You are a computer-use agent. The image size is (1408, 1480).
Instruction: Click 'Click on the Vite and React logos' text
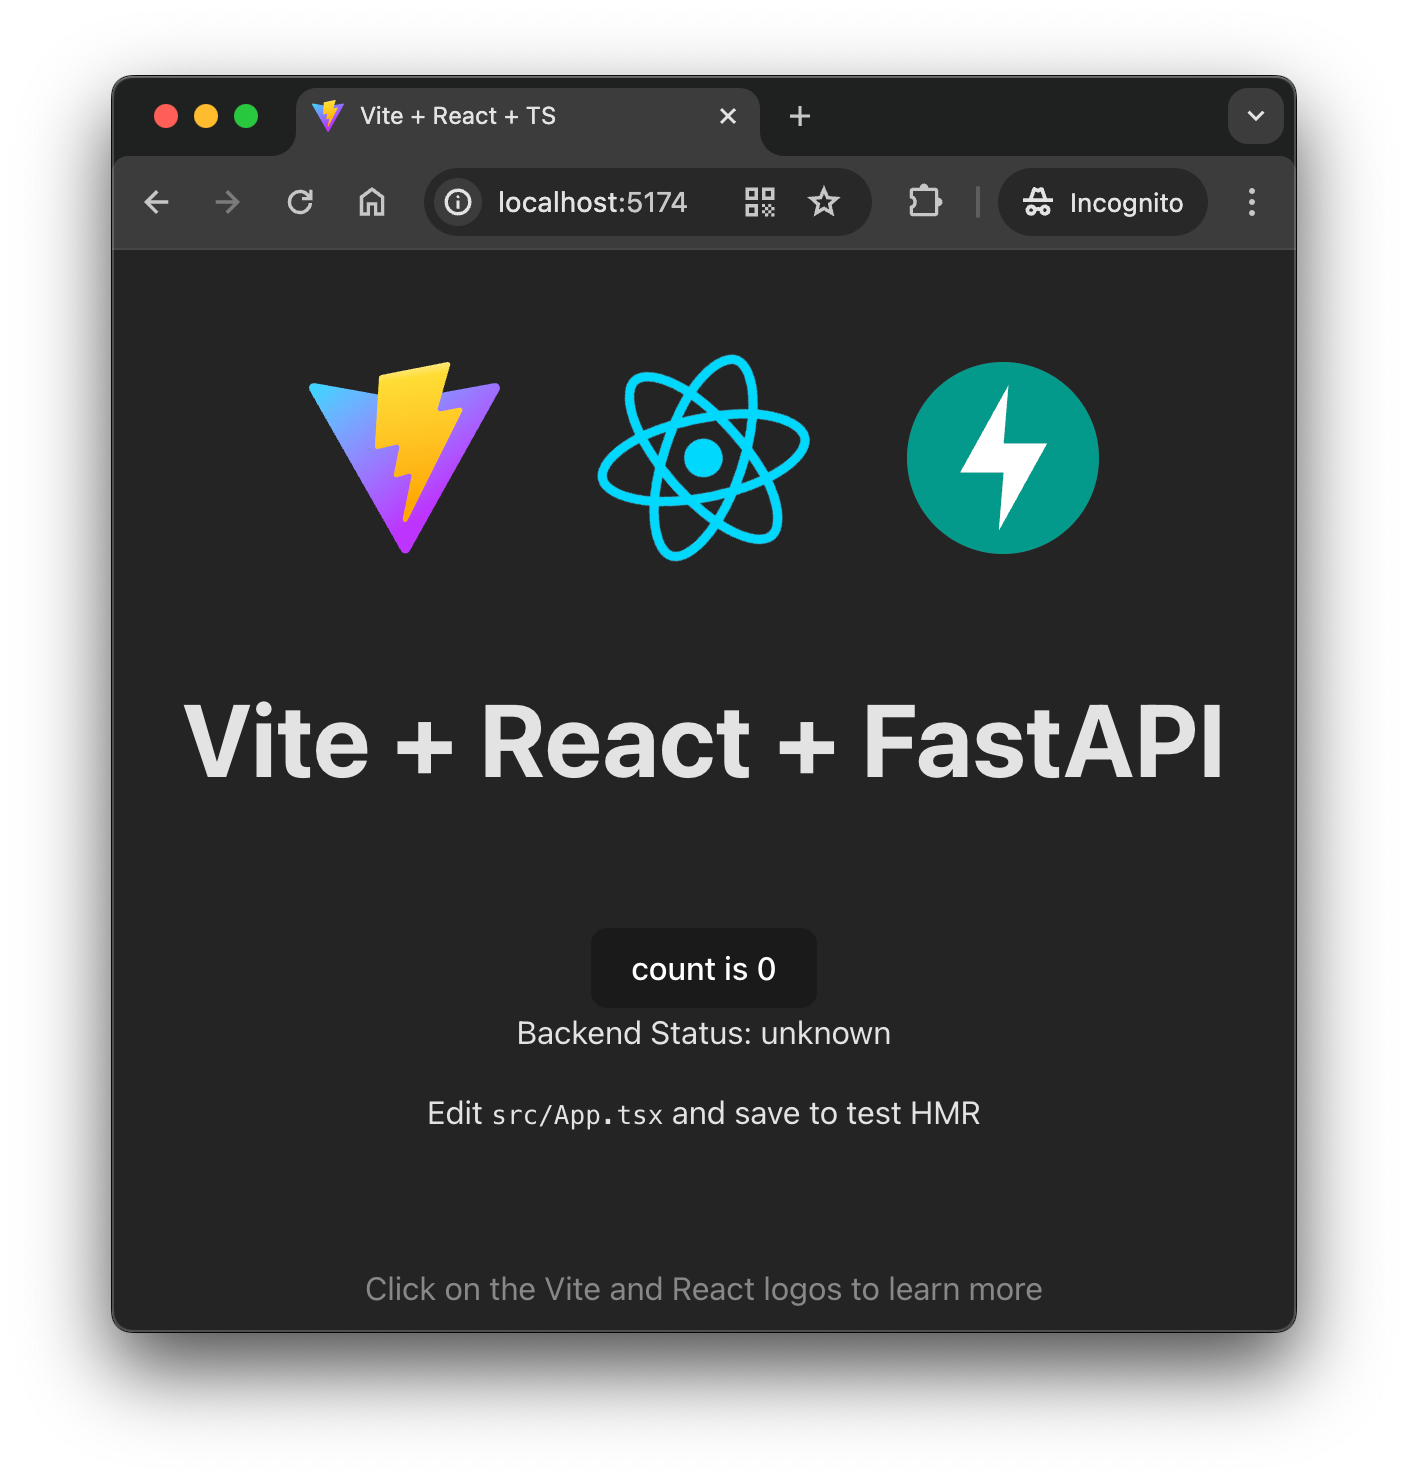[x=704, y=1289]
